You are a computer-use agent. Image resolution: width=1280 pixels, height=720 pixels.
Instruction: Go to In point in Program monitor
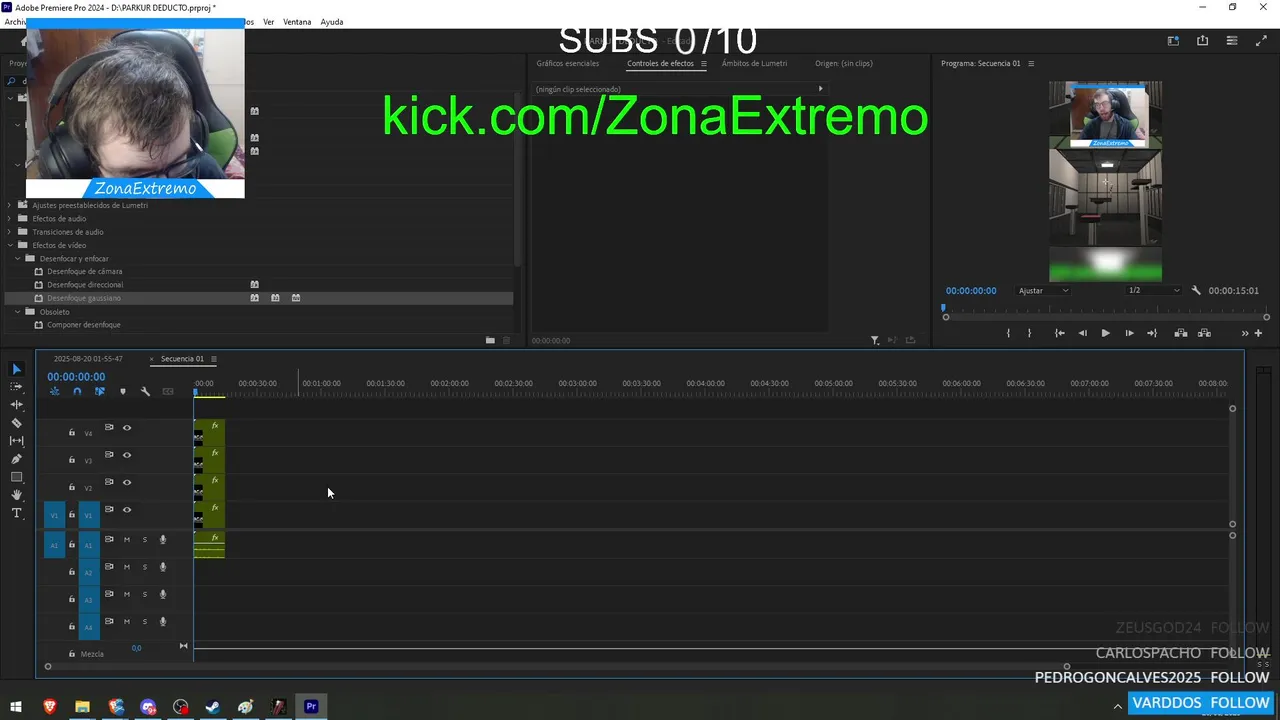pyautogui.click(x=1059, y=333)
